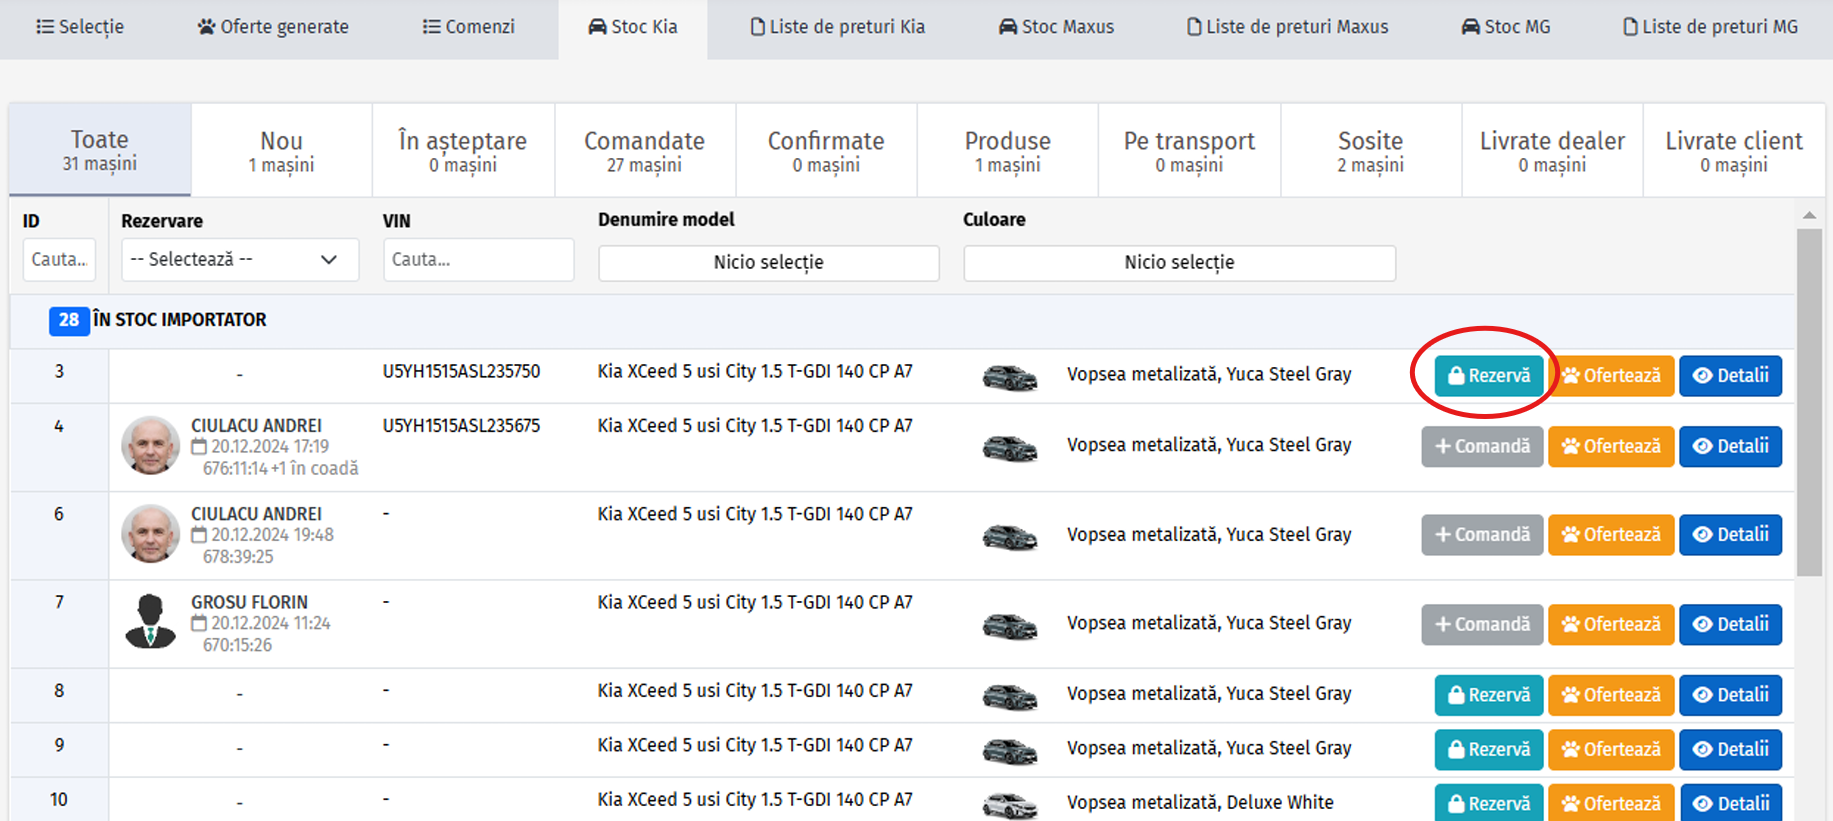View Detalii for car ID 10
This screenshot has width=1833, height=821.
click(x=1731, y=803)
